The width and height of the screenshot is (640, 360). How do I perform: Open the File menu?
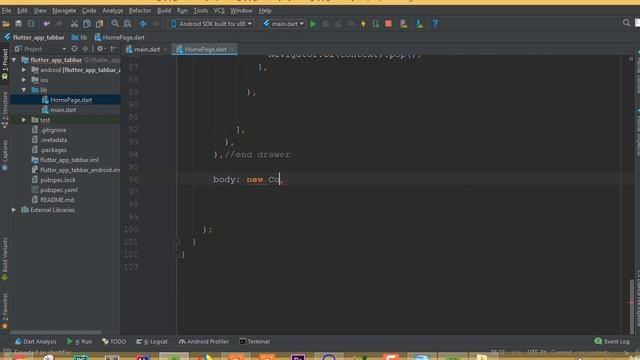click(7, 11)
